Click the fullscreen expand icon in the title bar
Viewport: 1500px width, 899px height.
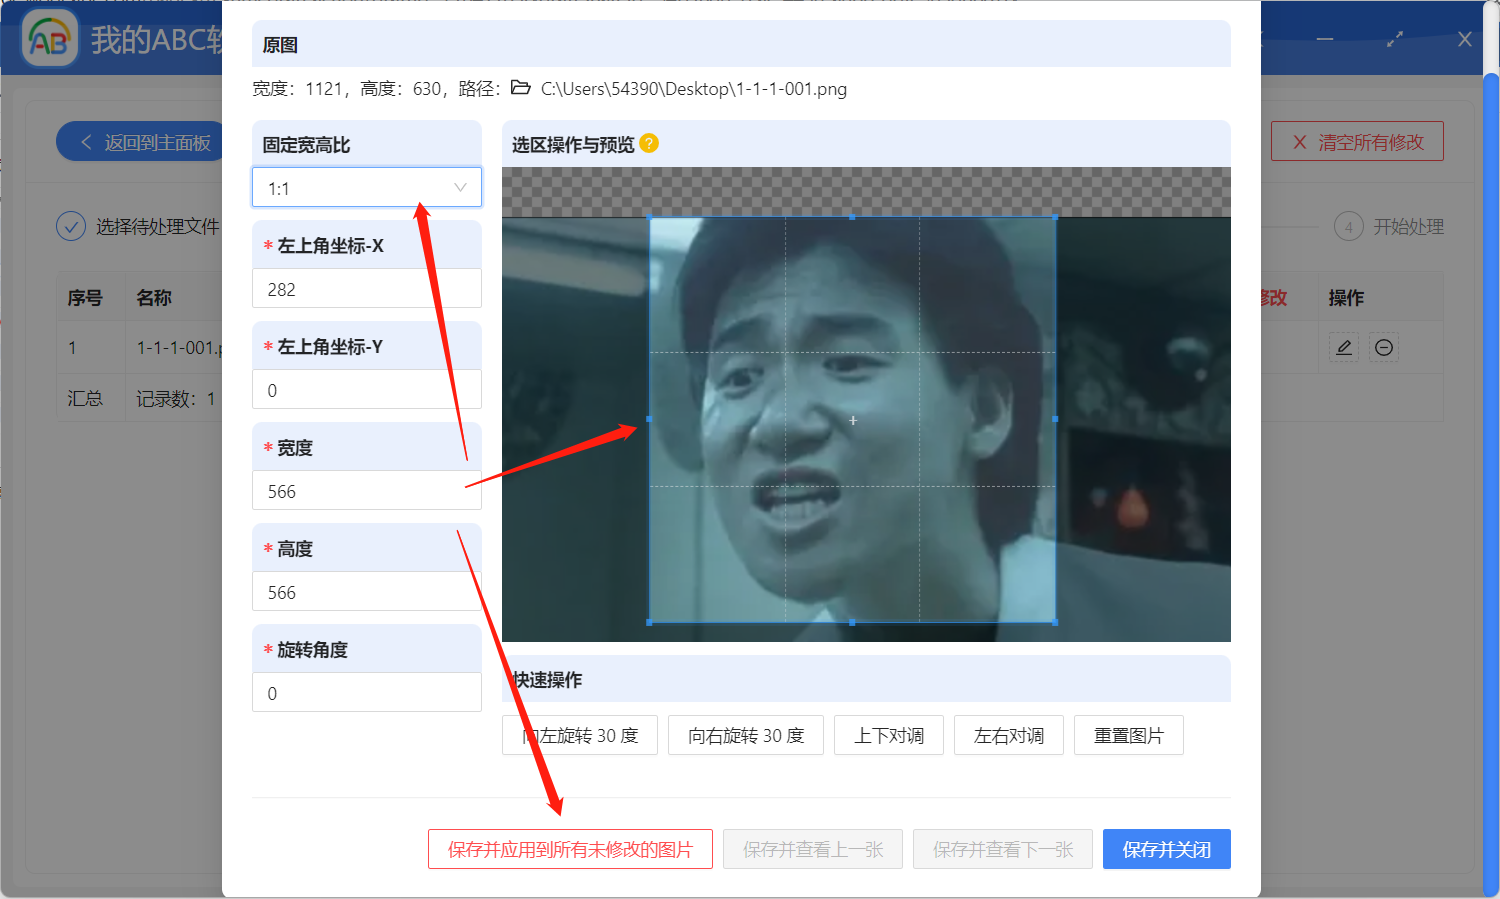tap(1394, 40)
